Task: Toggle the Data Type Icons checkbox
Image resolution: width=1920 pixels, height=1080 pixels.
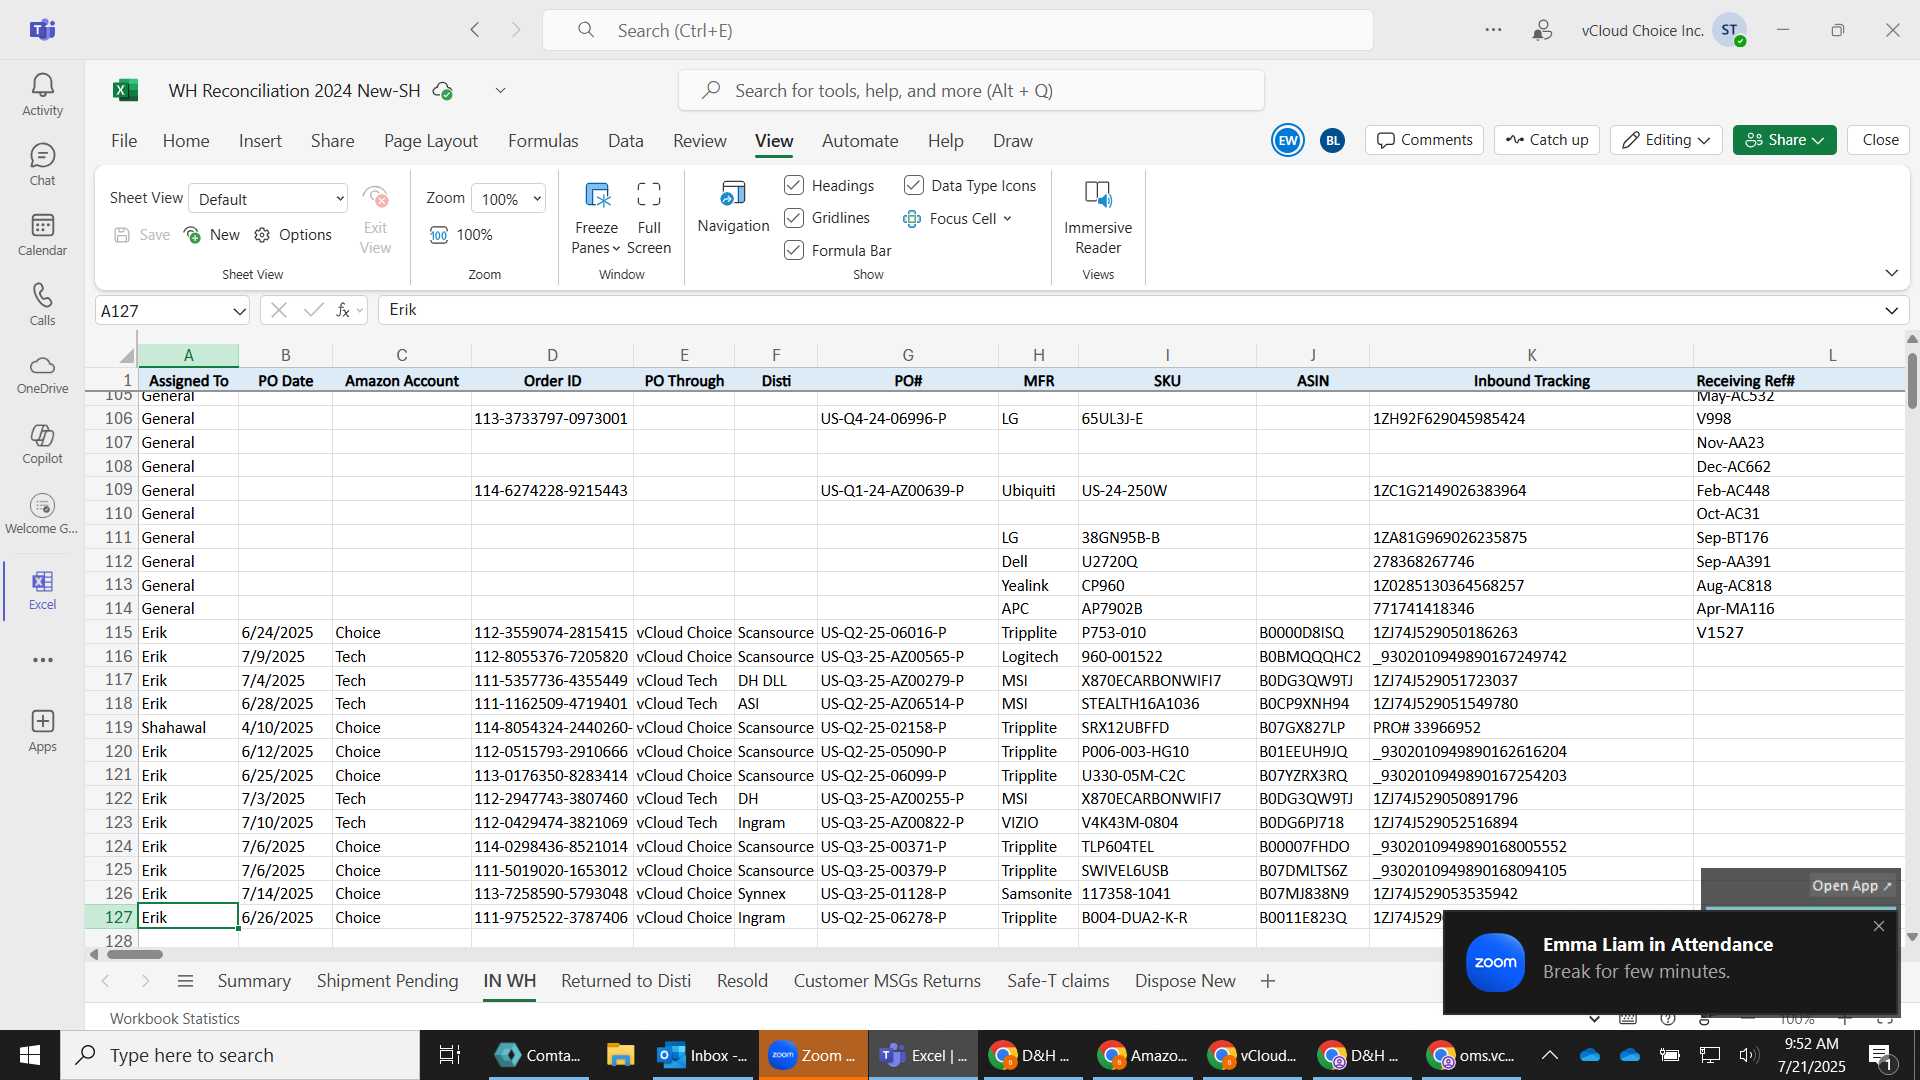Action: click(x=914, y=185)
